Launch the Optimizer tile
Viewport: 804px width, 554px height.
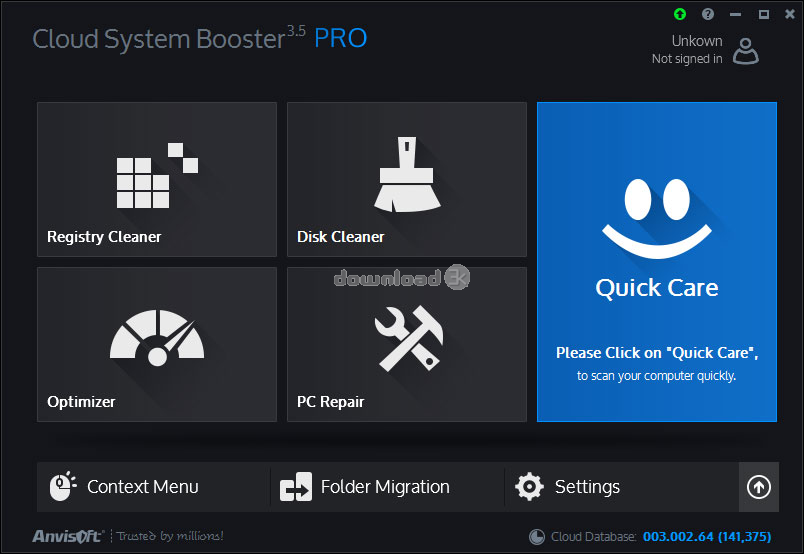click(x=157, y=344)
